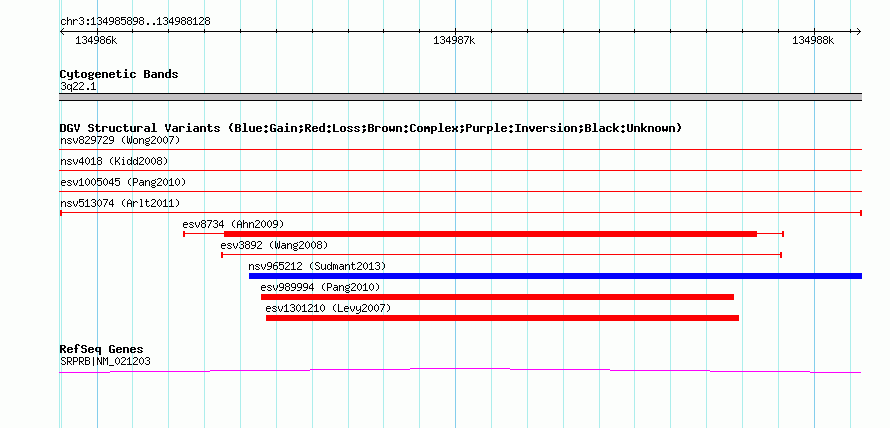Select the red esv989994 loss bar
The width and height of the screenshot is (890, 428).
(x=497, y=297)
